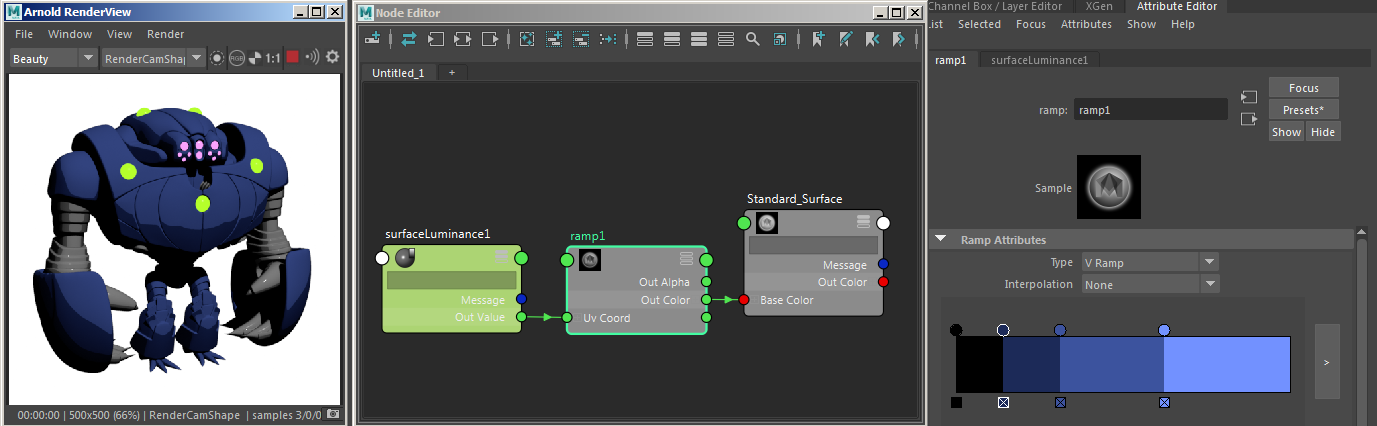Click the Presets* button

click(x=1303, y=109)
